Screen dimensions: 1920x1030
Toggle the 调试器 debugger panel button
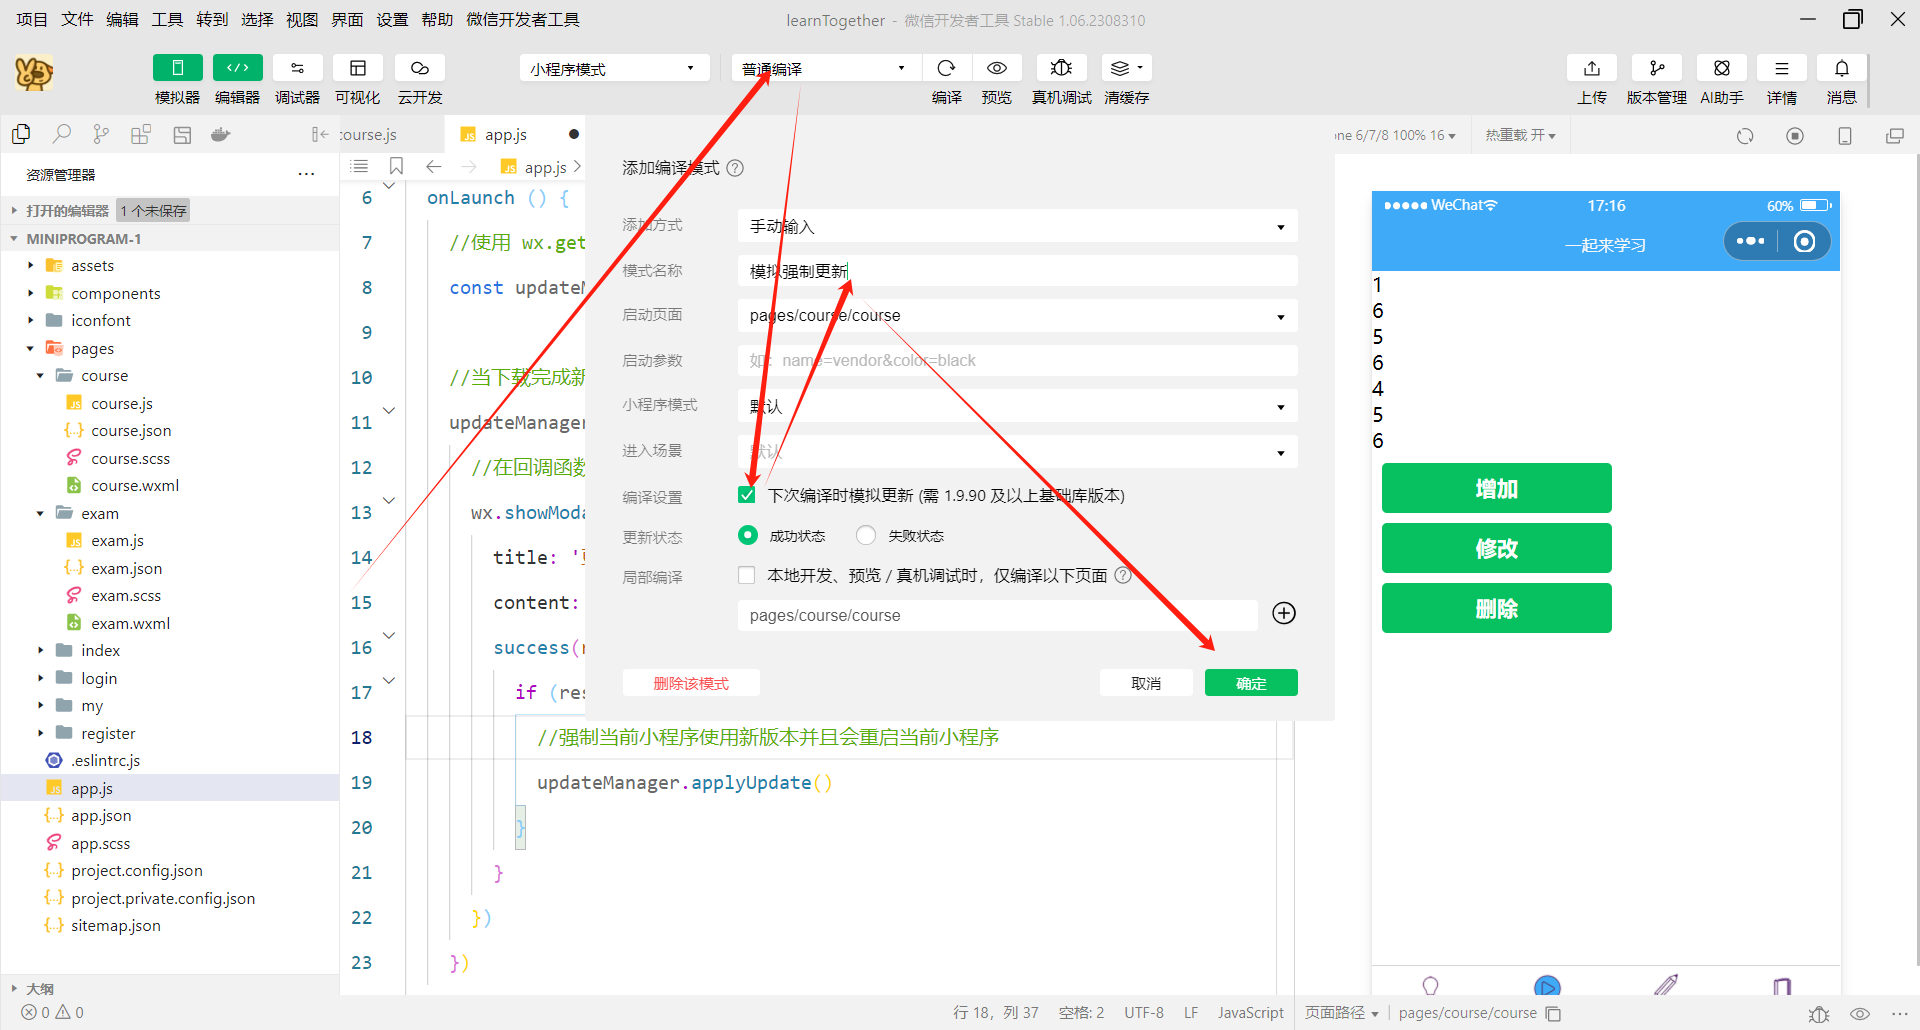pyautogui.click(x=298, y=68)
